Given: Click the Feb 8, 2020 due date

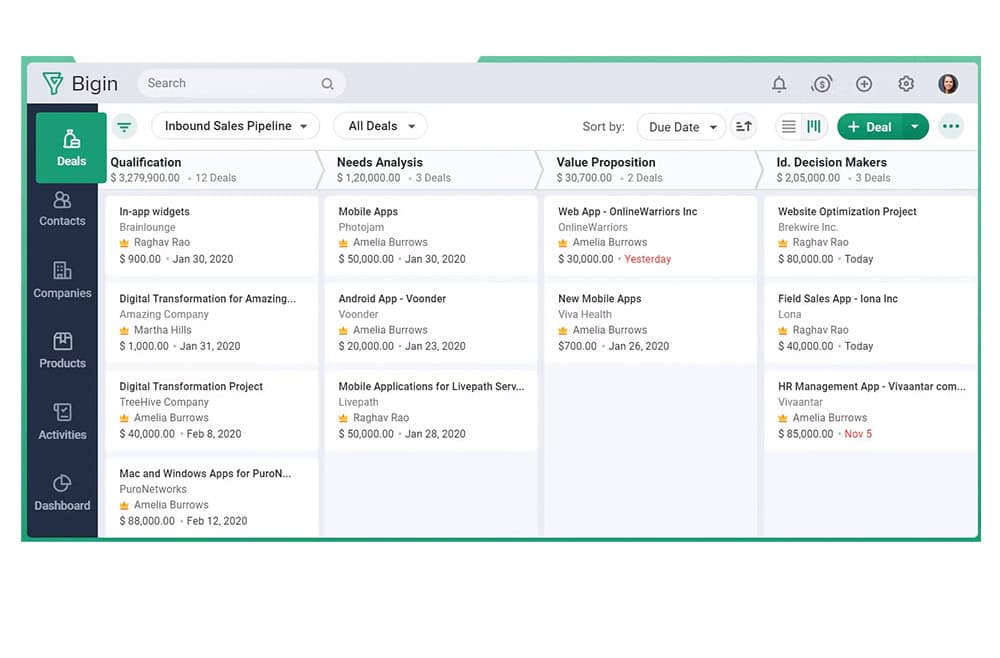Looking at the screenshot, I should tap(214, 434).
